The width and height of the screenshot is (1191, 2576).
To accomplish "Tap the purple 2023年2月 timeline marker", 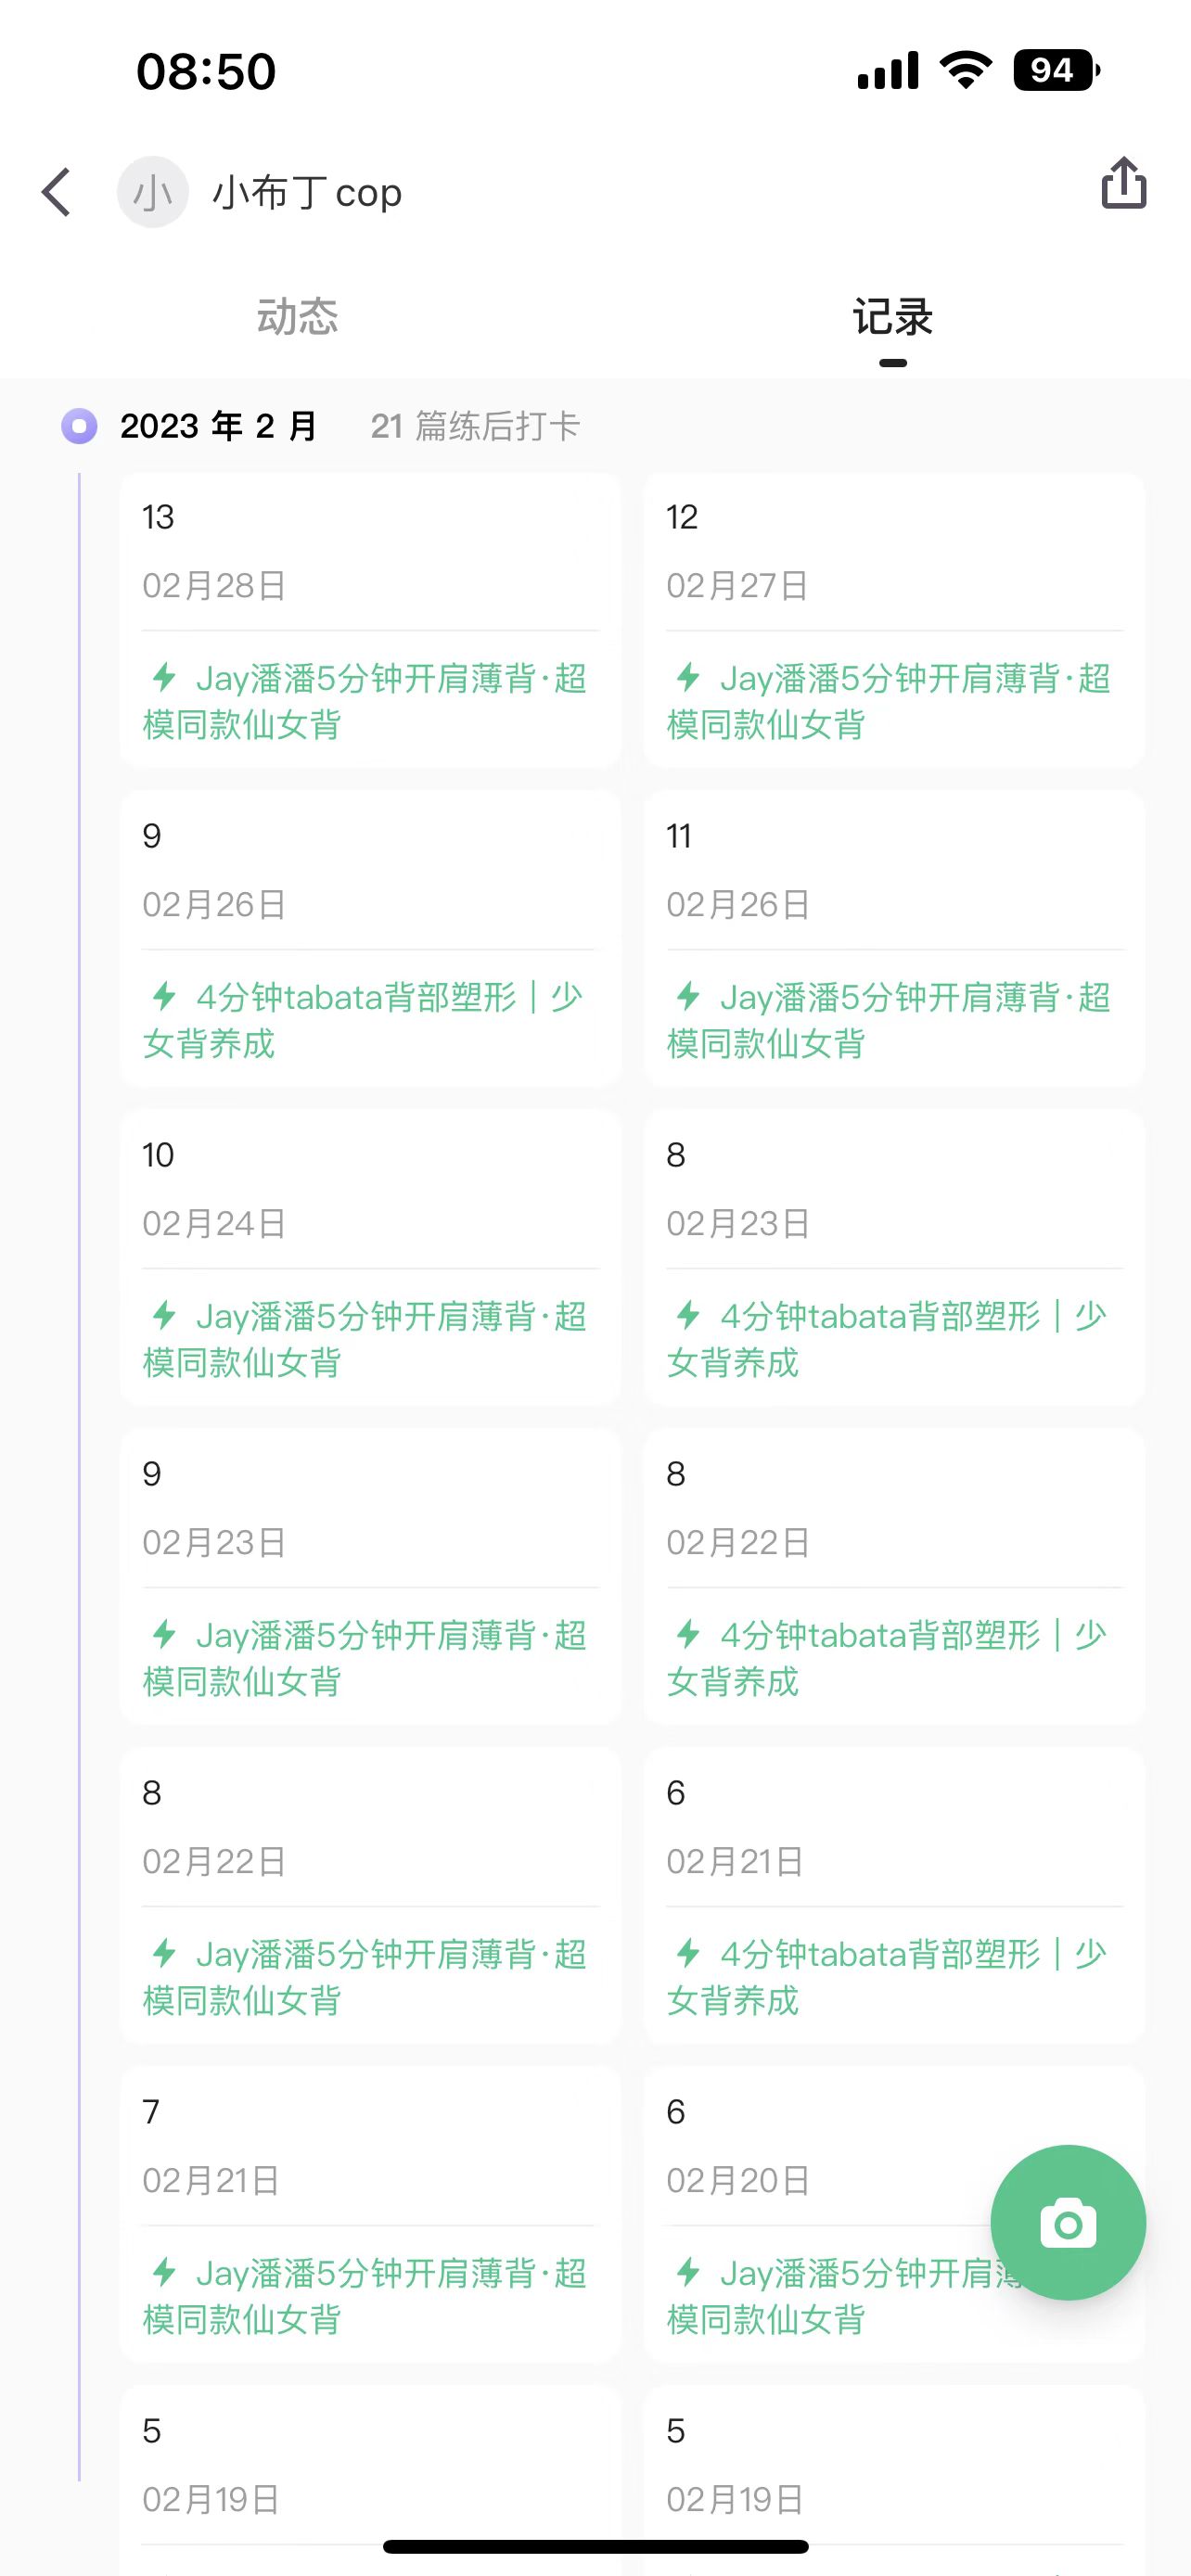I will pyautogui.click(x=79, y=426).
